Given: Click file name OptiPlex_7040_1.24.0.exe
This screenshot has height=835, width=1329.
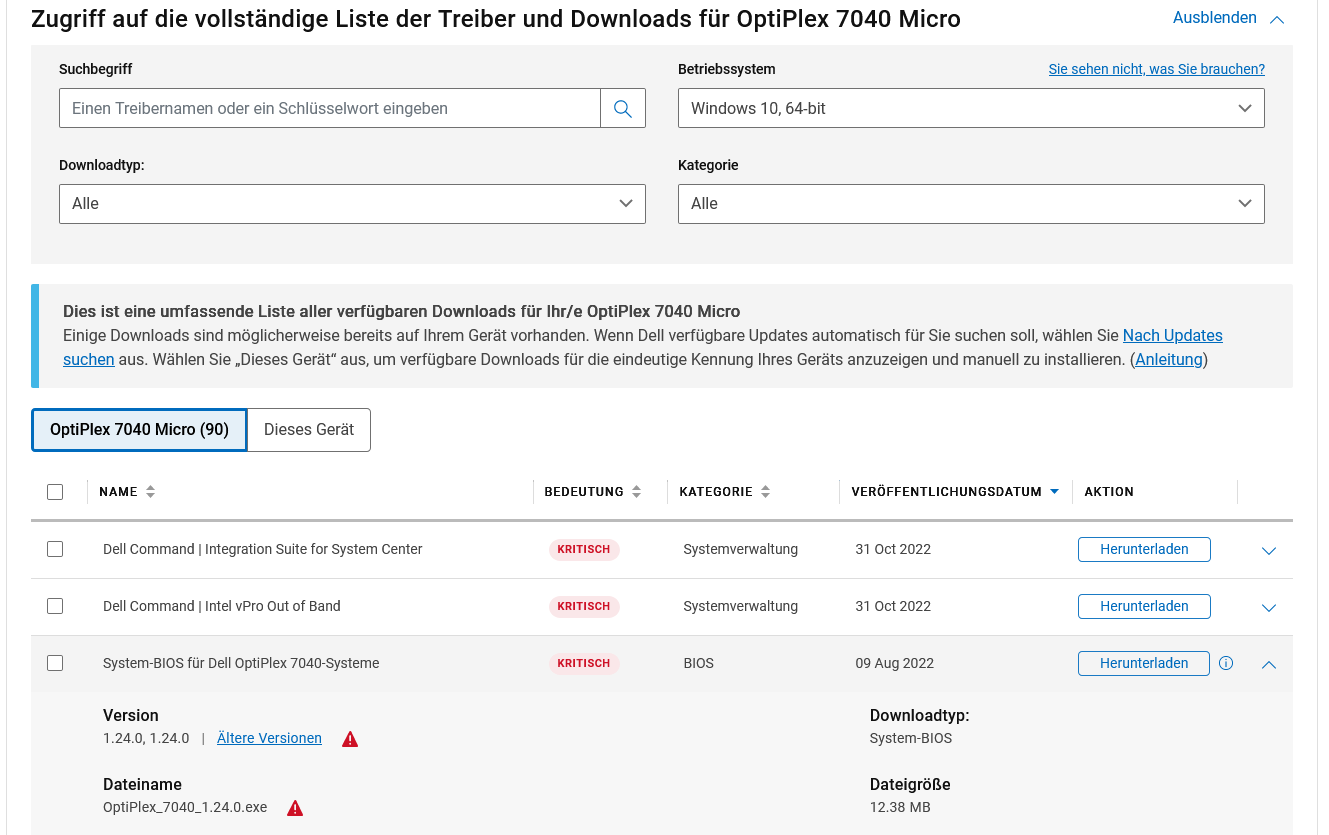Looking at the screenshot, I should [x=185, y=808].
